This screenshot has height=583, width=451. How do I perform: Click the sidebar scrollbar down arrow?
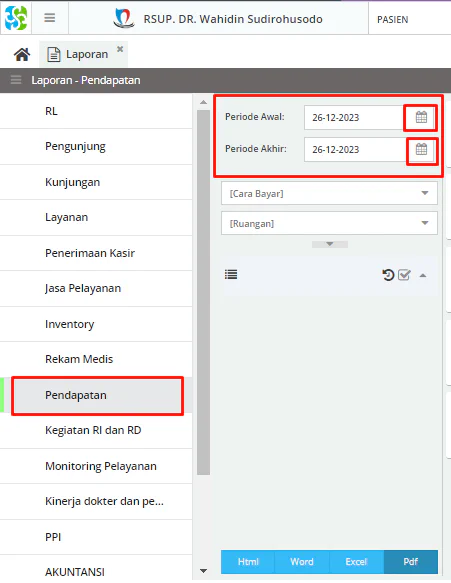[x=203, y=571]
